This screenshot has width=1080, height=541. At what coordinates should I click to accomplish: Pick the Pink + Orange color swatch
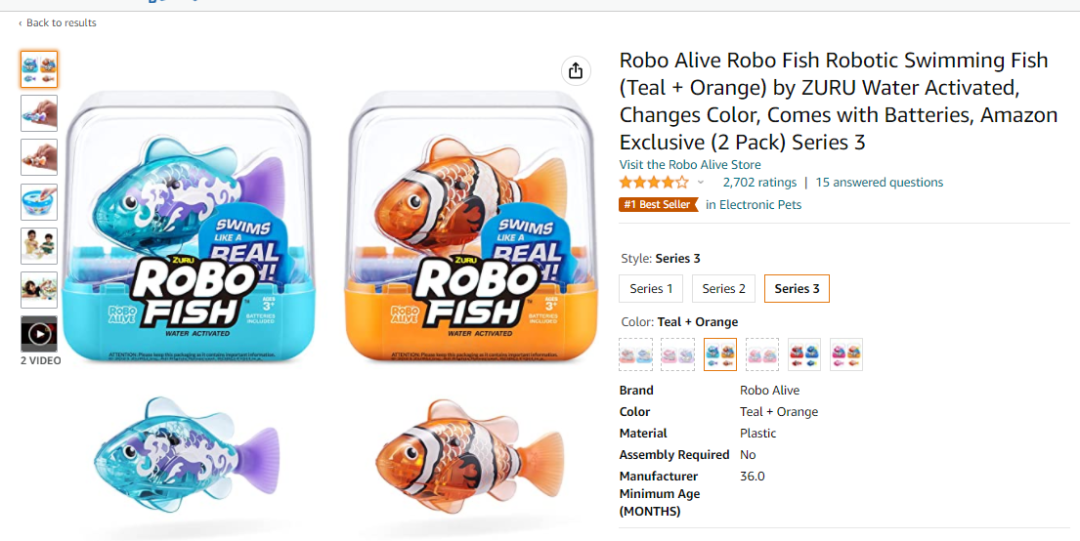point(846,354)
